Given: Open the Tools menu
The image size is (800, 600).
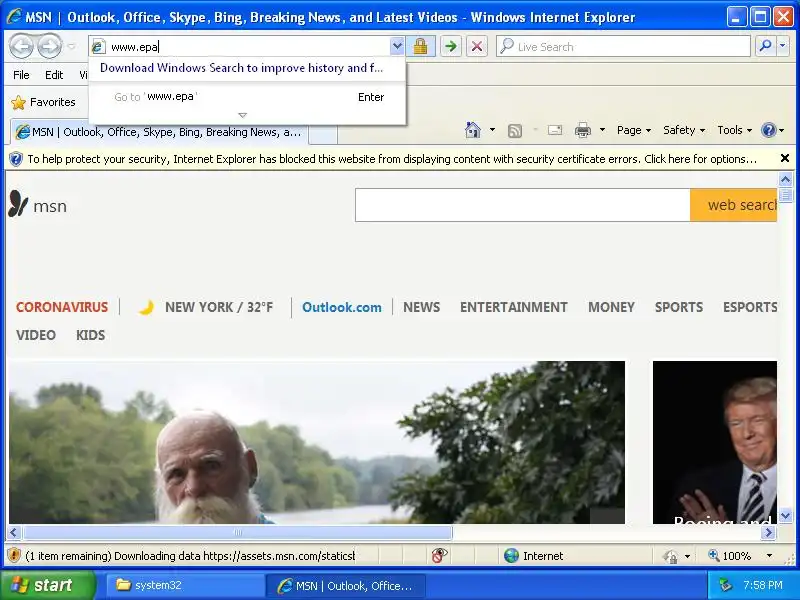Looking at the screenshot, I should [735, 130].
